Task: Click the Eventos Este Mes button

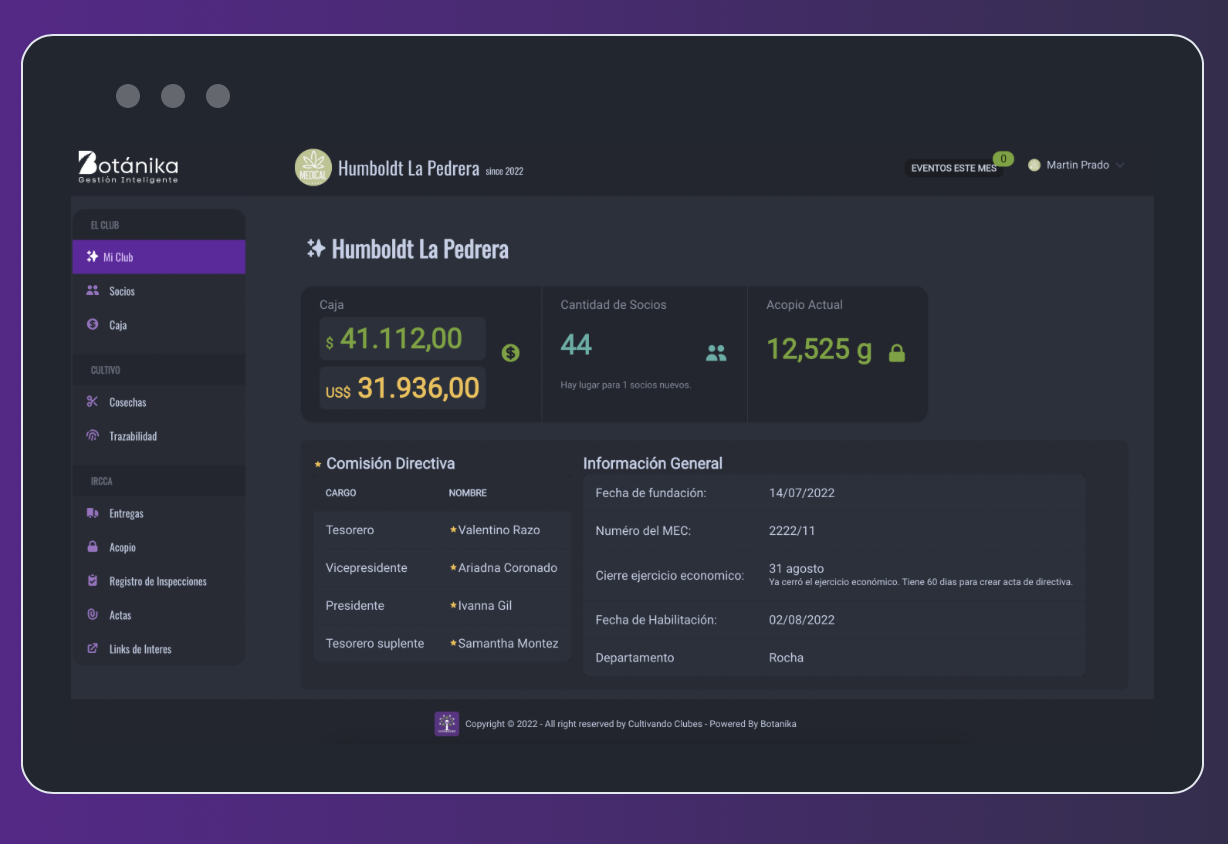Action: tap(954, 168)
